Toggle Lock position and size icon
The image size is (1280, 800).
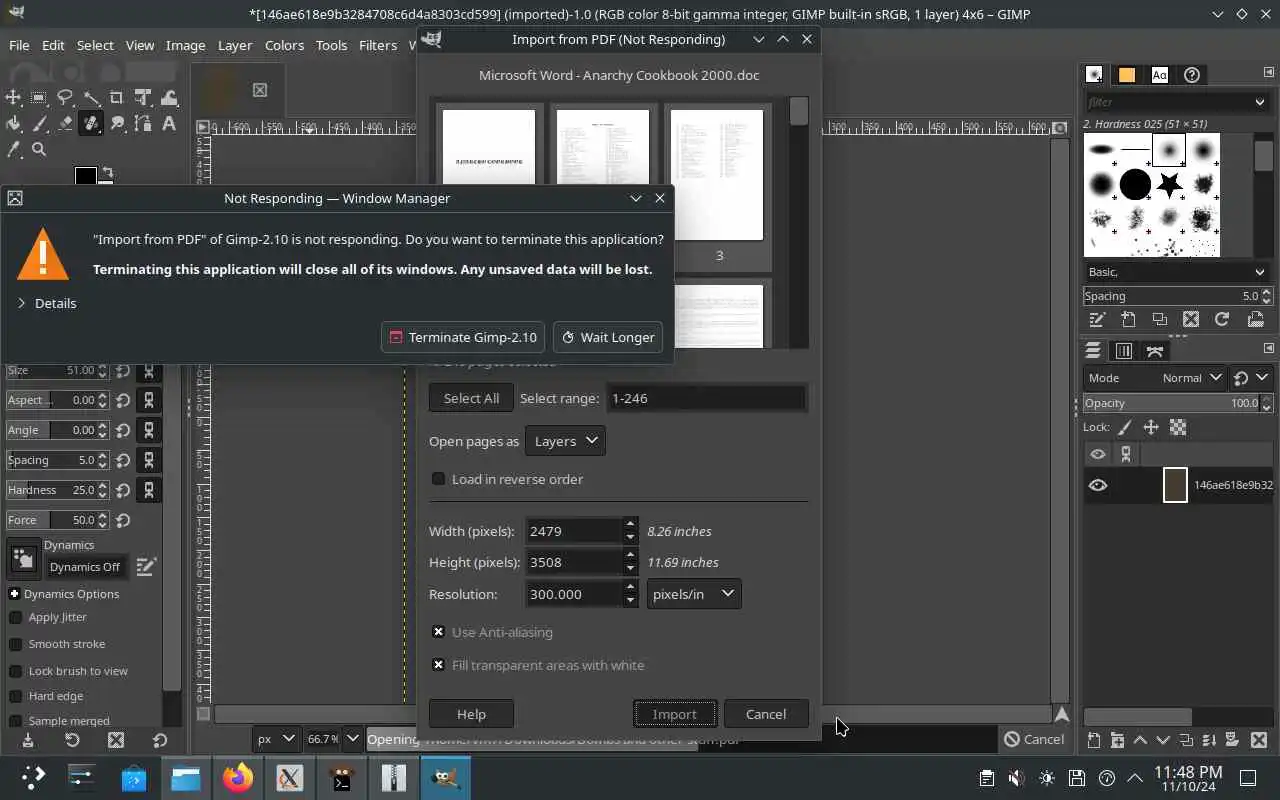point(1151,427)
